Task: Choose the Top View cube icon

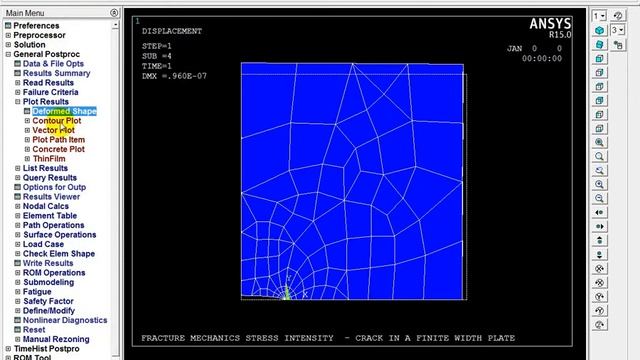Action: pyautogui.click(x=599, y=87)
